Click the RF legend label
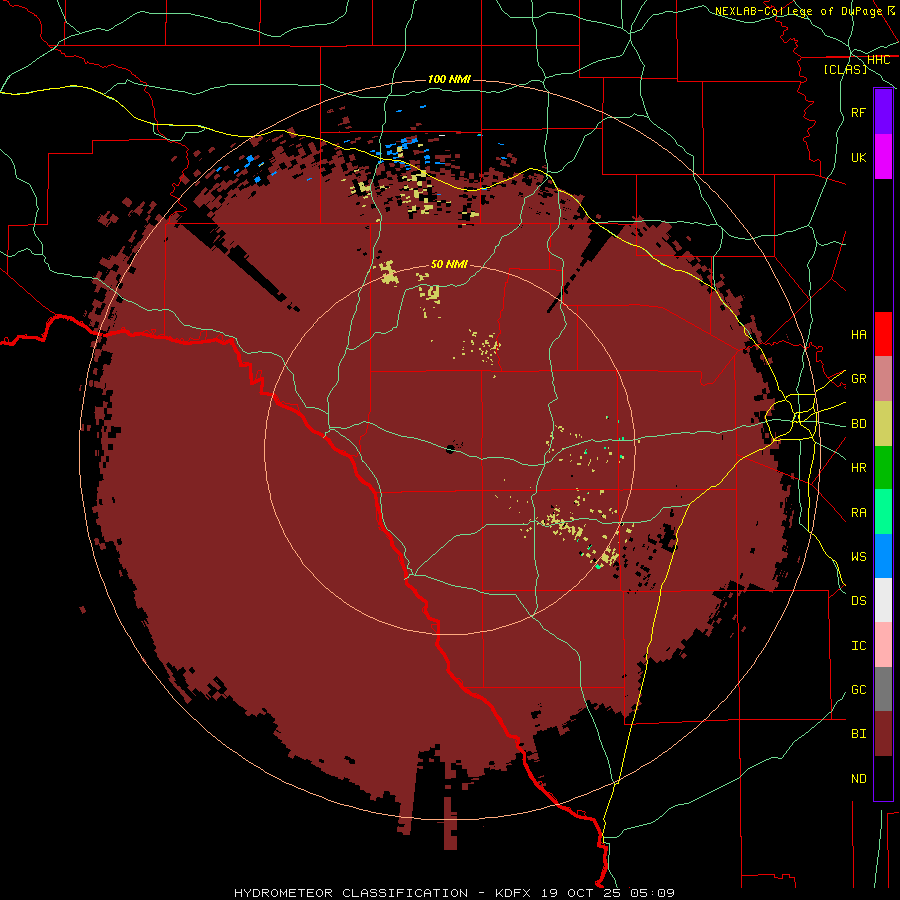 pyautogui.click(x=858, y=112)
